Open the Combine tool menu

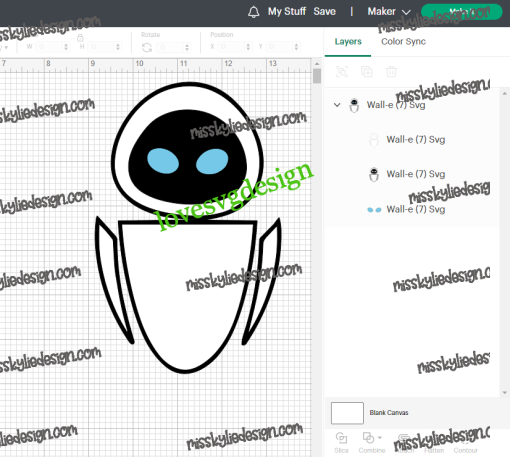(x=372, y=442)
